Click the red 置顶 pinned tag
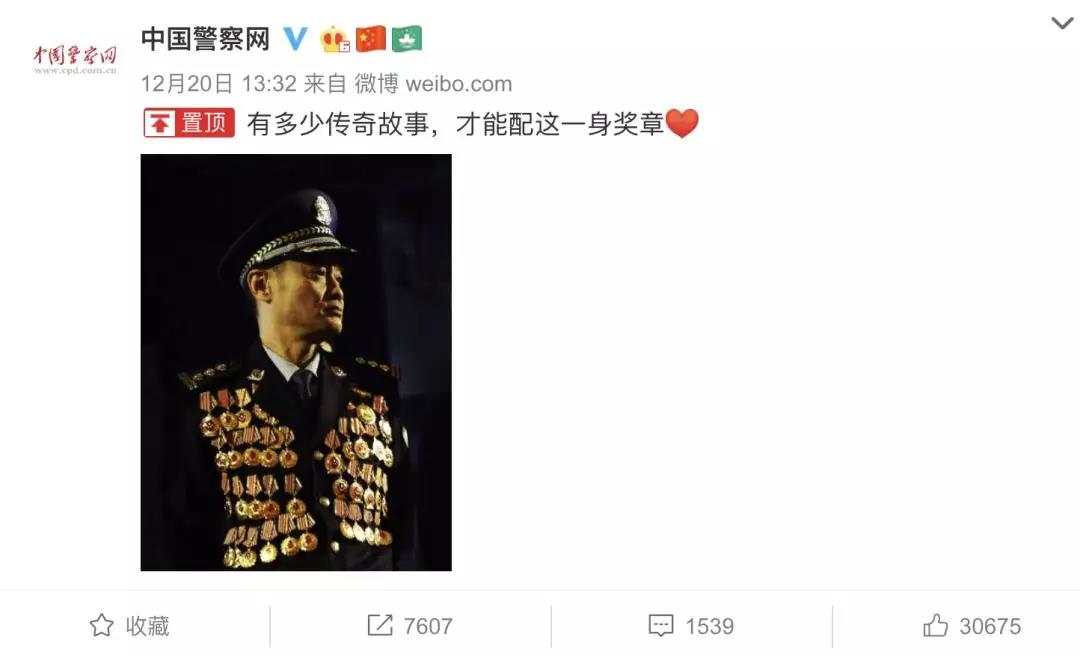This screenshot has height=655, width=1080. click(x=189, y=123)
